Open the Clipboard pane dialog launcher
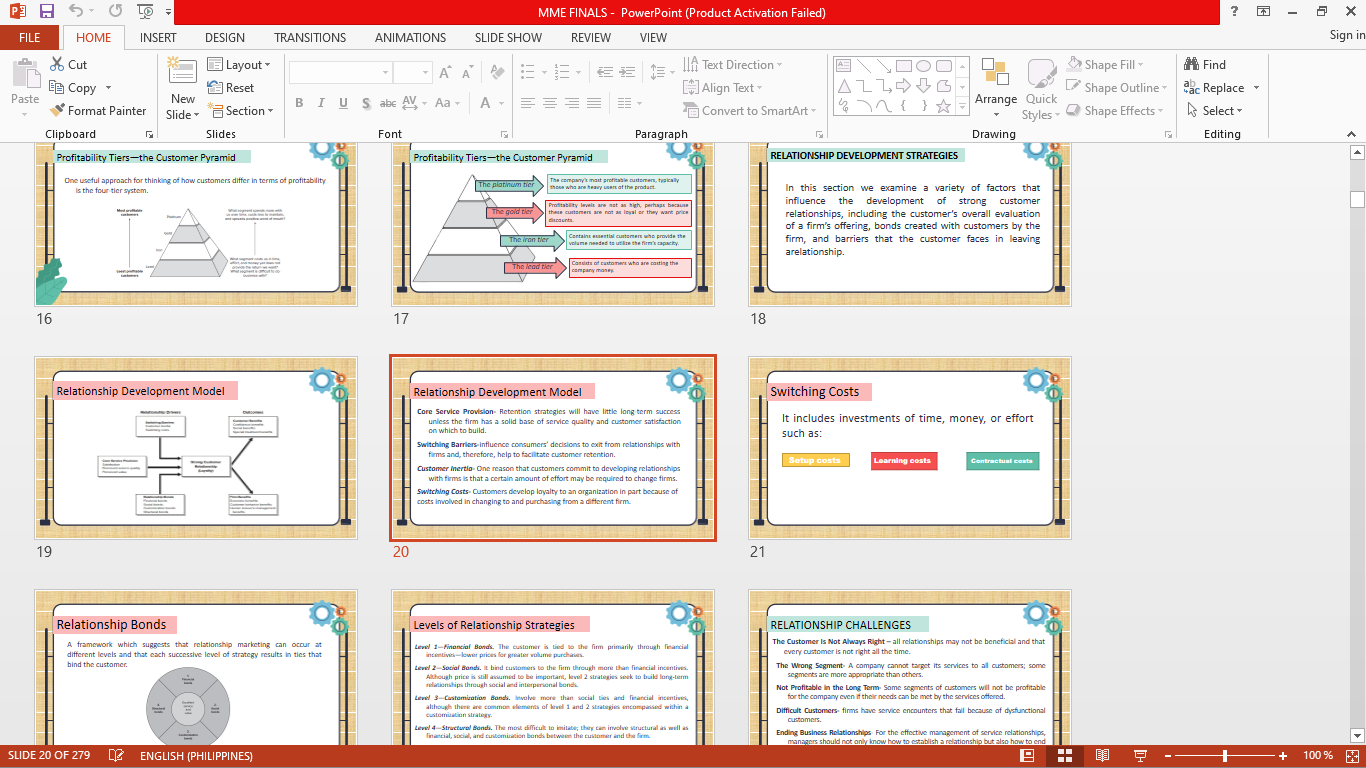The image size is (1366, 768). (150, 134)
